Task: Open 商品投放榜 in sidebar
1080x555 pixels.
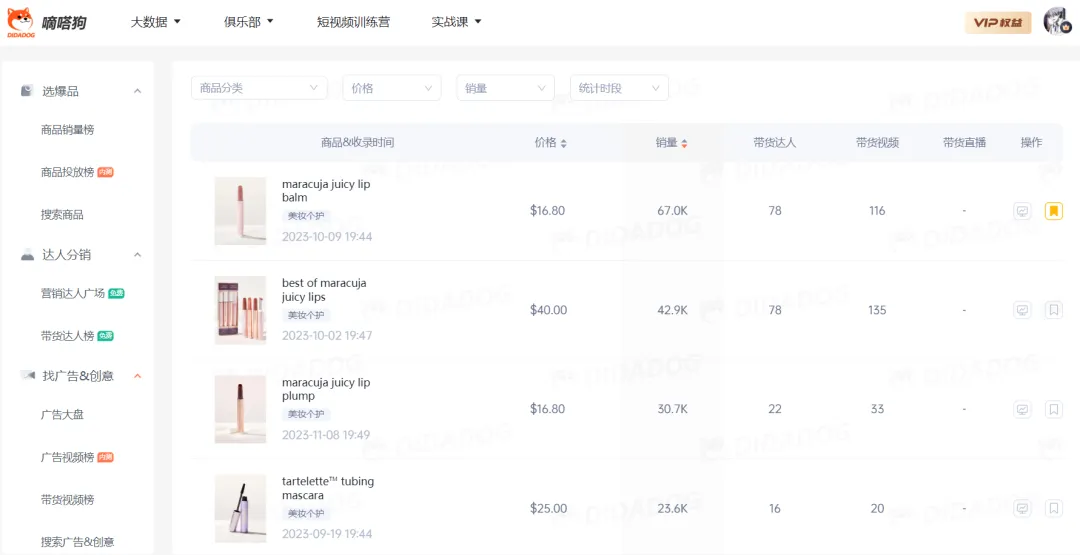Action: click(68, 172)
